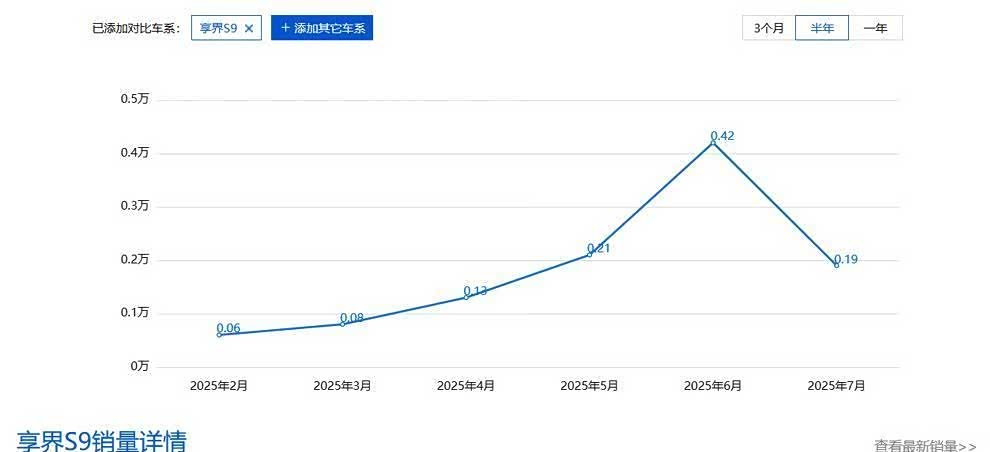Click the 2025年7月 x-axis label

coord(836,386)
